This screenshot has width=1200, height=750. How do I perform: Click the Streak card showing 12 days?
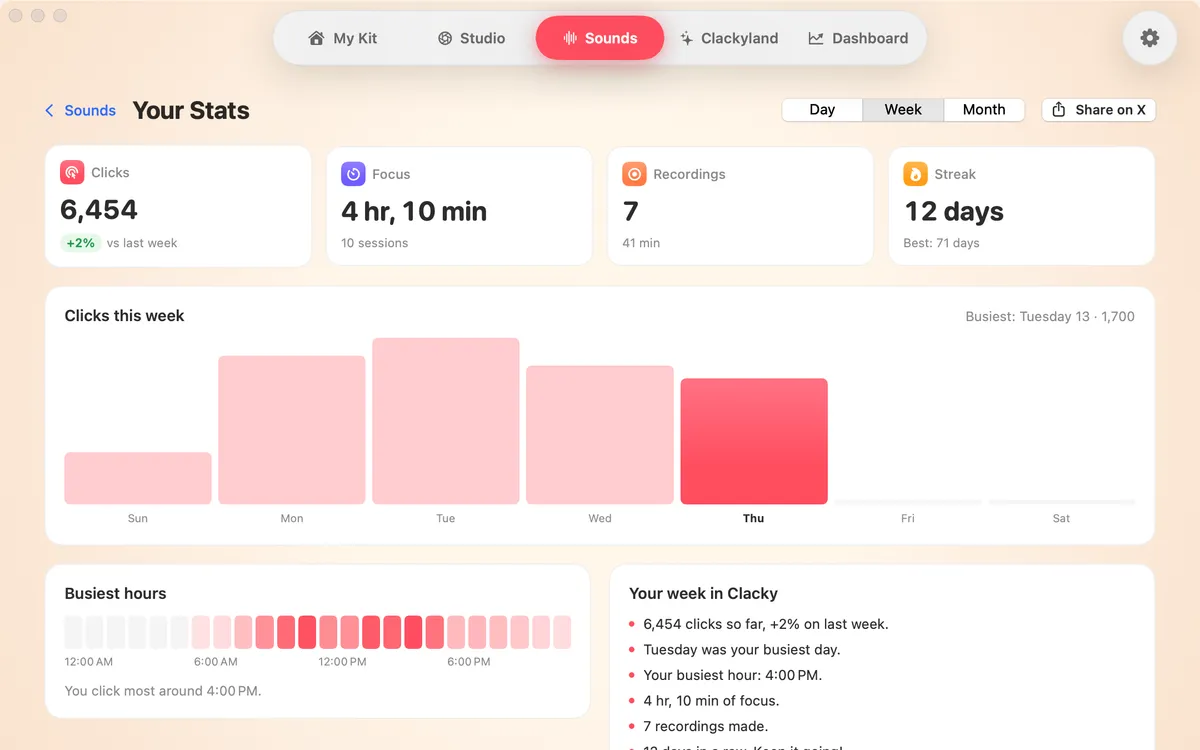click(x=1022, y=206)
